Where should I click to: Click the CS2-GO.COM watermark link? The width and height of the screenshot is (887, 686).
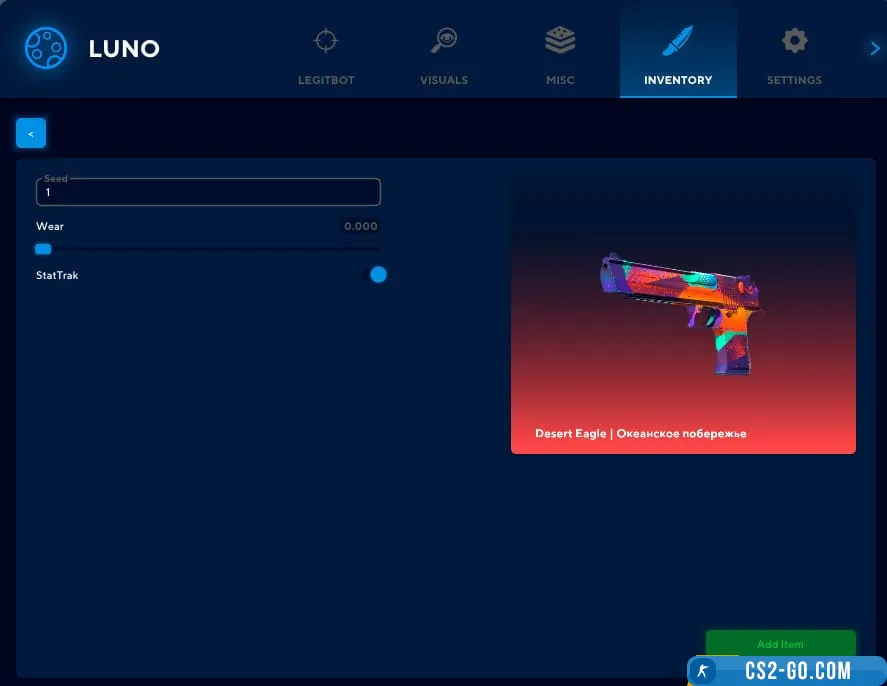(797, 671)
